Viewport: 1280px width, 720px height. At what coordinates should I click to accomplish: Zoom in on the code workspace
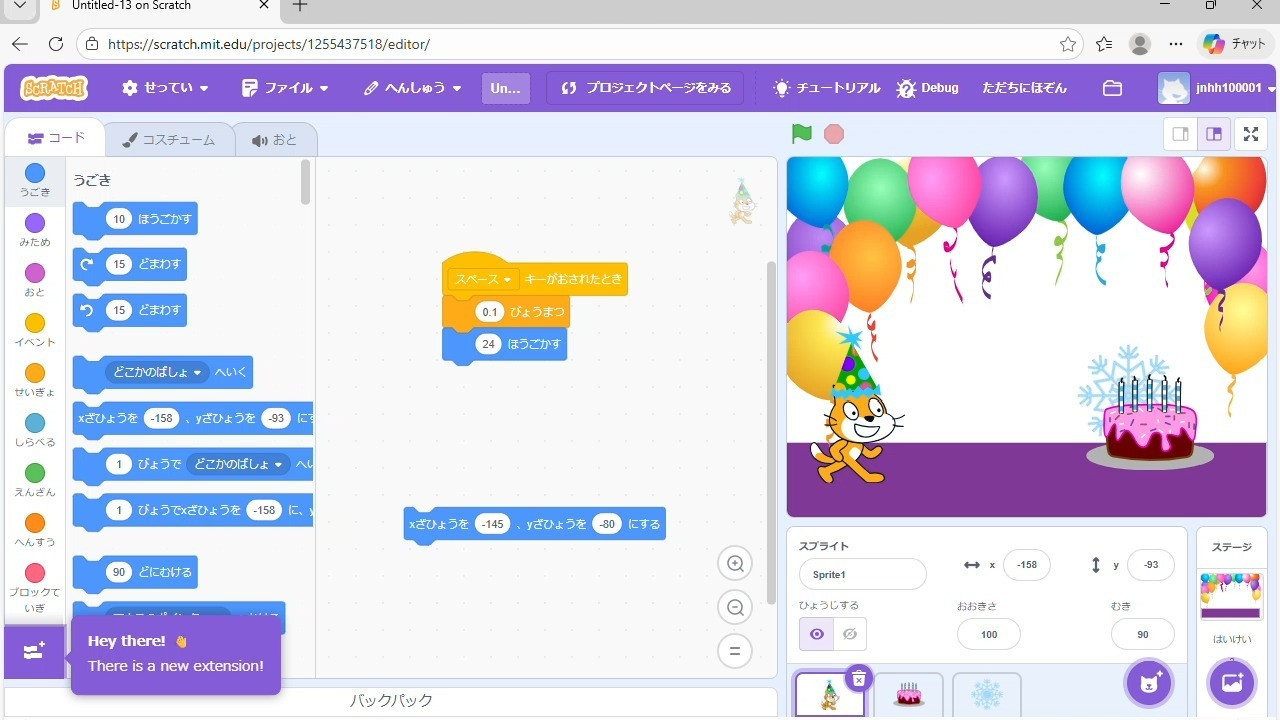pos(735,564)
